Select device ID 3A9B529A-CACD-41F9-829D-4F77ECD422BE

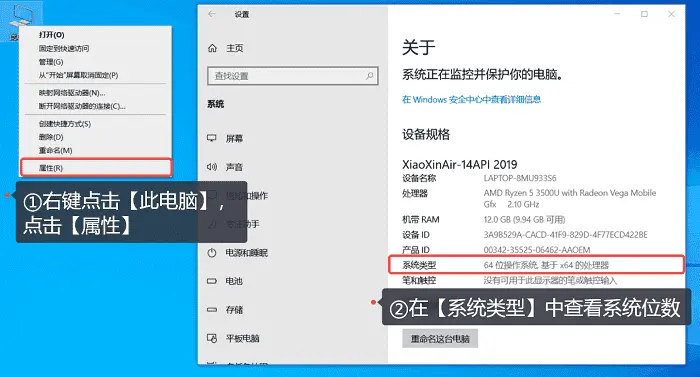click(566, 235)
